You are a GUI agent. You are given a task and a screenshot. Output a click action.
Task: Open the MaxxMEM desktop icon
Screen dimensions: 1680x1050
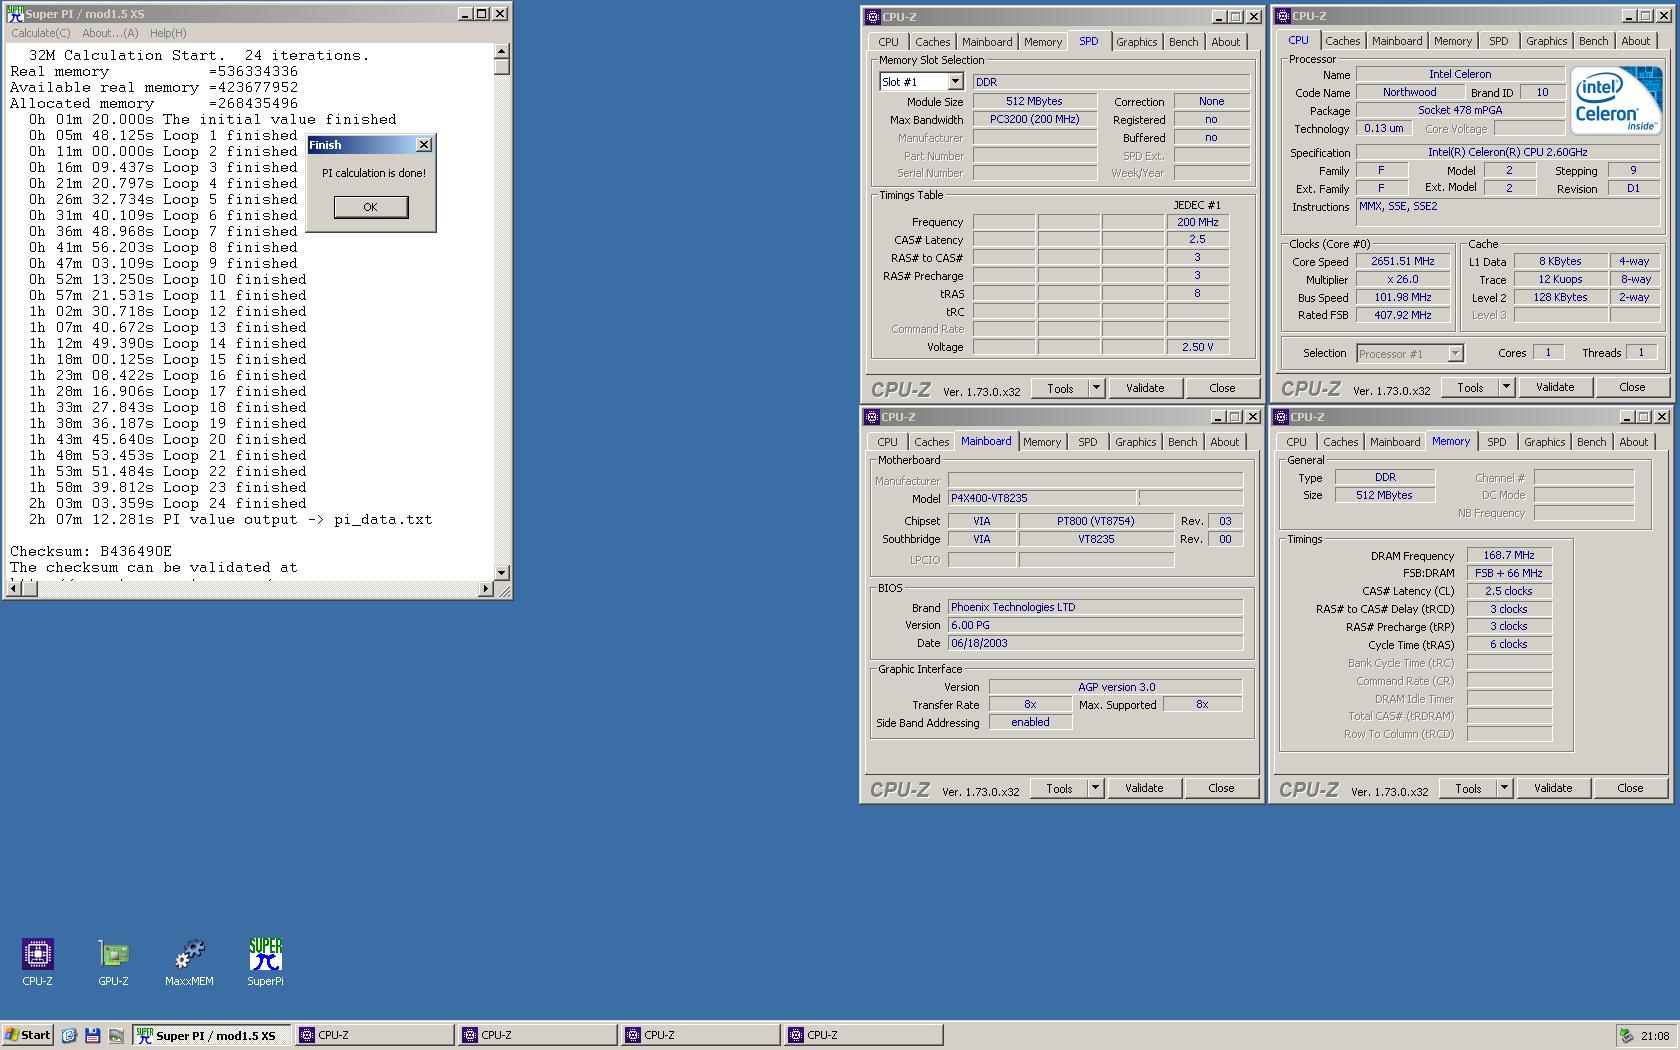(189, 954)
